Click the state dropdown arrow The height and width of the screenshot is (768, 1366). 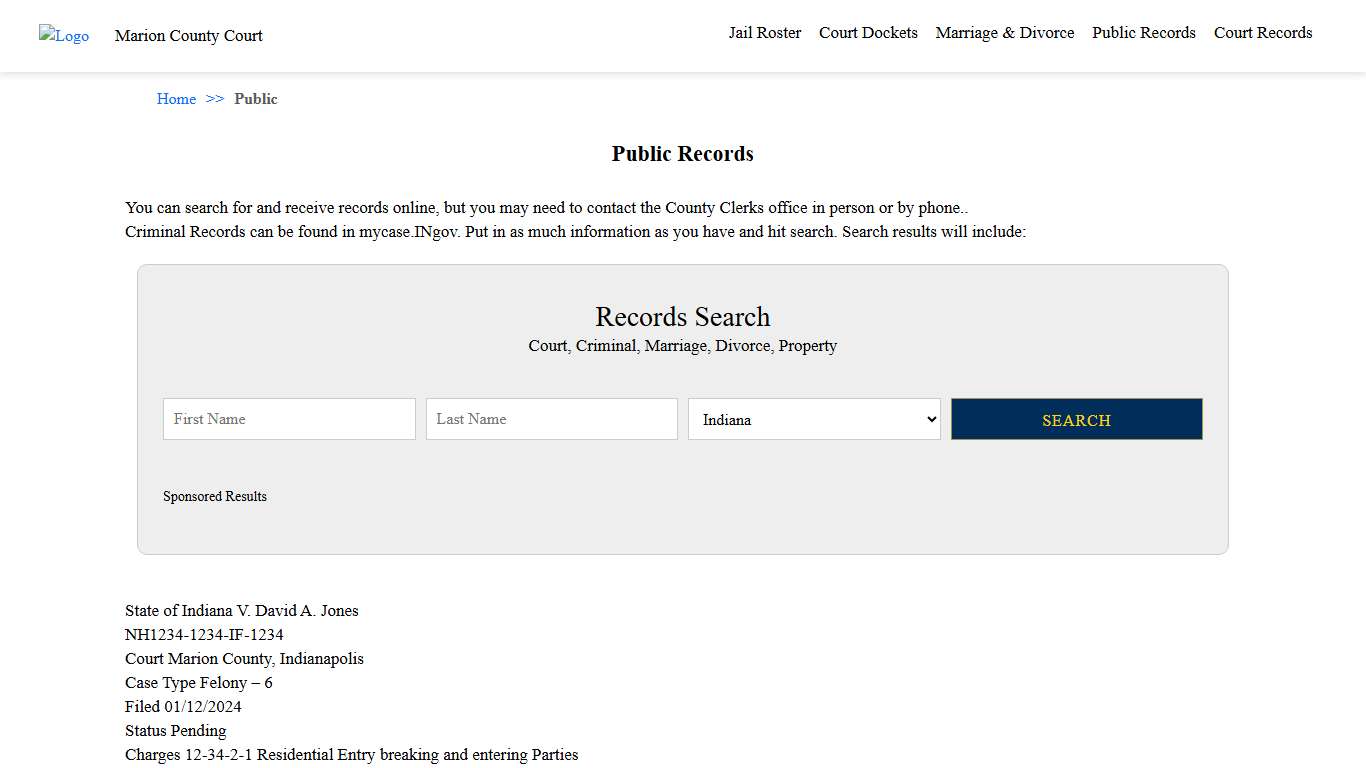pyautogui.click(x=929, y=419)
